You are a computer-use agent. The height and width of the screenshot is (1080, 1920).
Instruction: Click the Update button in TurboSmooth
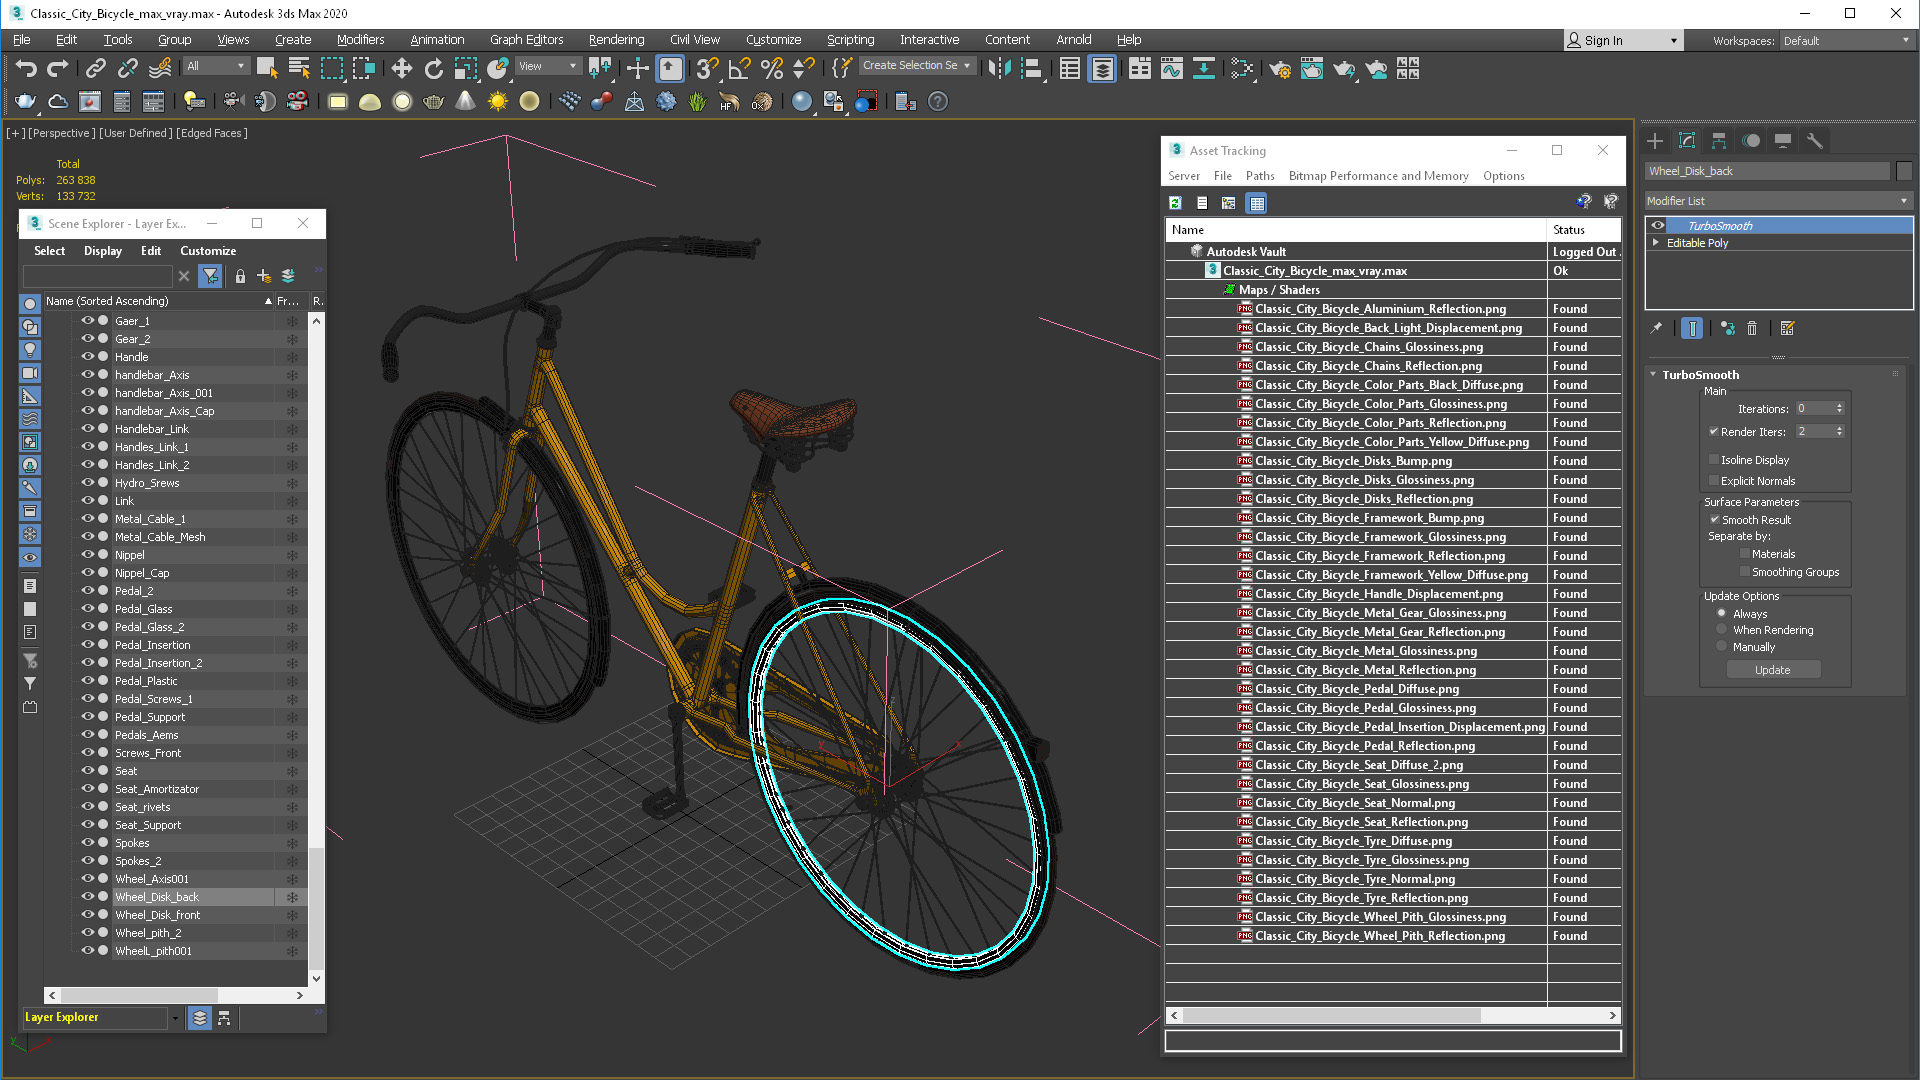pos(1773,670)
